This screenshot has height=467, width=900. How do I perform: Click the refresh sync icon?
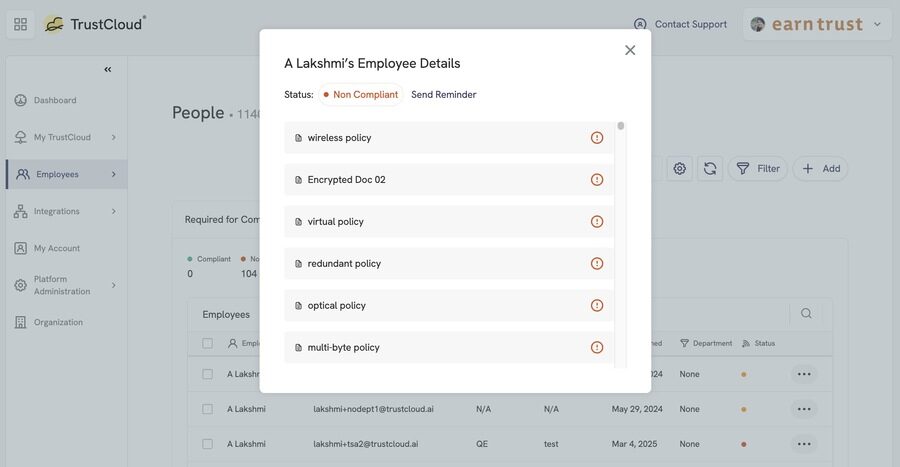click(710, 169)
